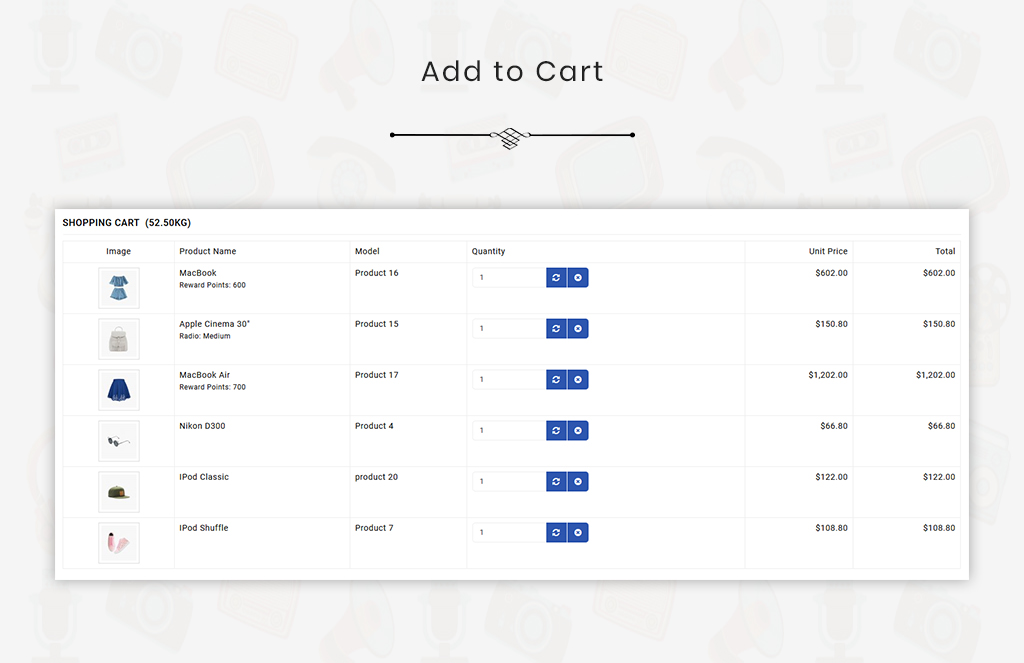Image resolution: width=1024 pixels, height=663 pixels.
Task: Click the Apple Cinema $150.80 unit price
Action: 831,324
